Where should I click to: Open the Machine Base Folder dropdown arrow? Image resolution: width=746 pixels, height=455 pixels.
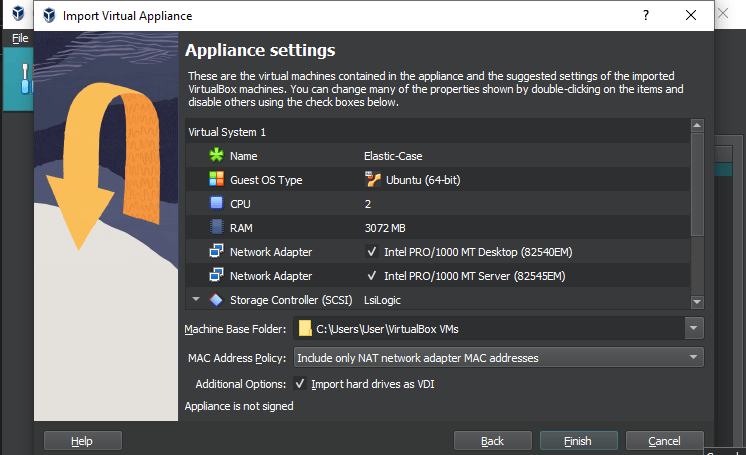(694, 328)
